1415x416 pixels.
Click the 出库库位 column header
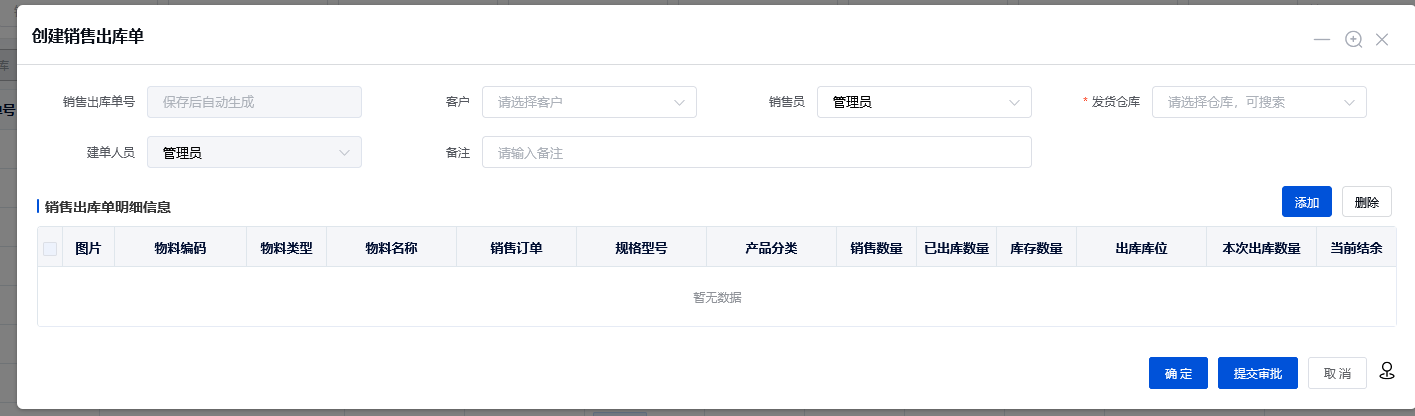[1141, 248]
